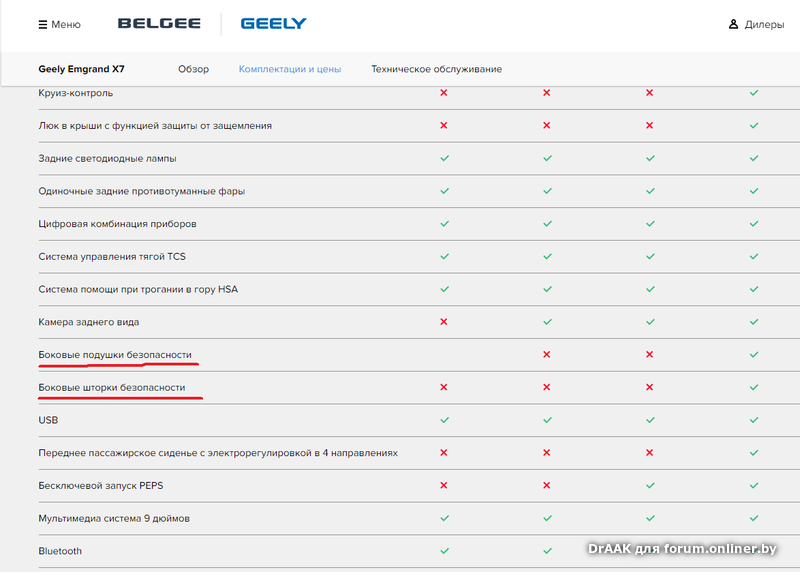
Task: Click the Дилеры person icon
Action: coord(733,24)
